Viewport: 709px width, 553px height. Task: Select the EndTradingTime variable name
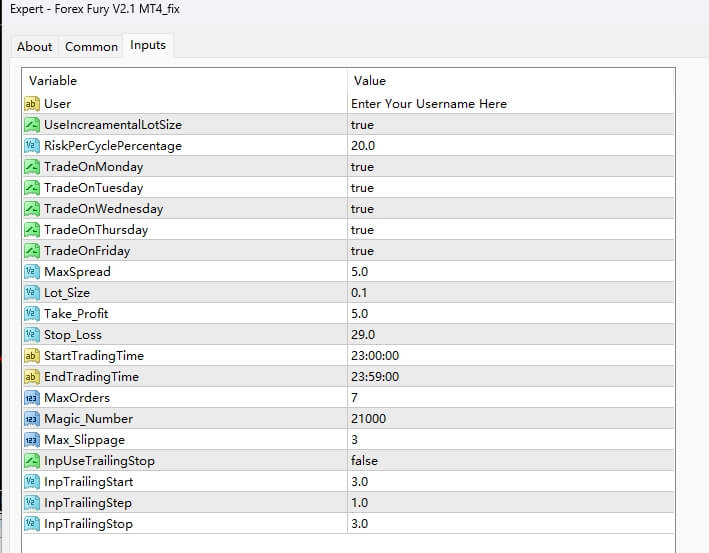[x=91, y=377]
